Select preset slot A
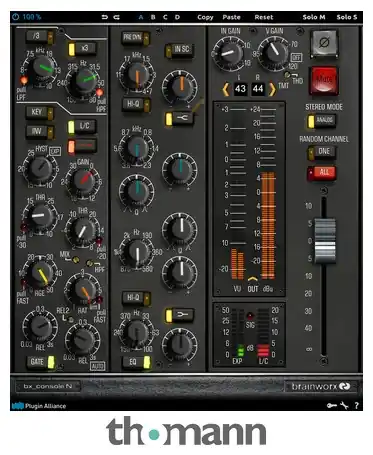373x455 pixels. [x=141, y=17]
